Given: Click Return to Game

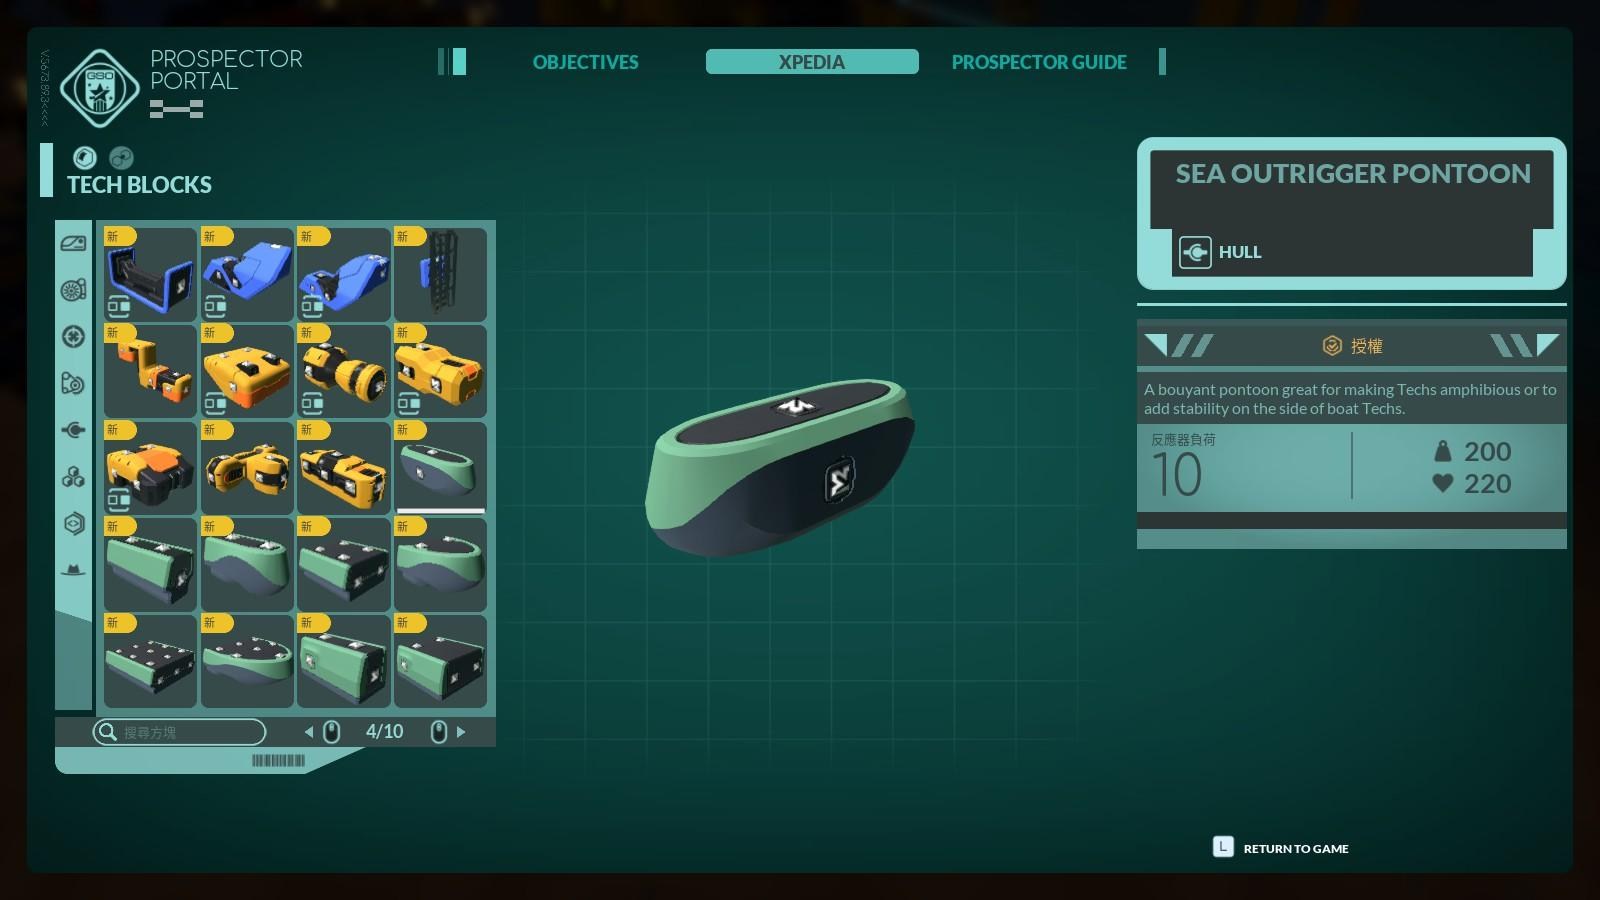Looking at the screenshot, I should (x=1296, y=849).
